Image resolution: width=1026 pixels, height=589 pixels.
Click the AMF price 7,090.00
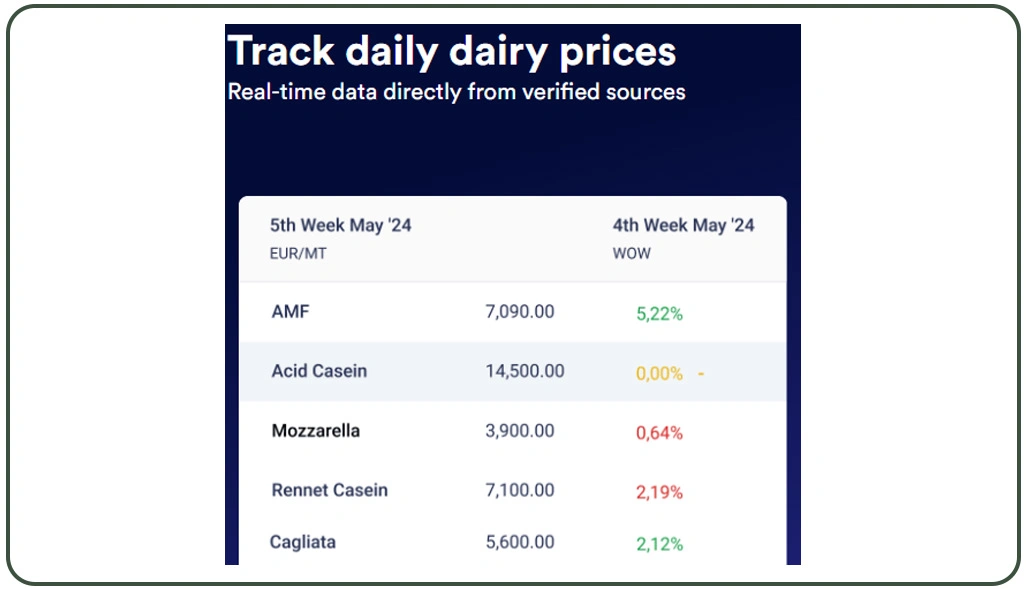click(519, 312)
